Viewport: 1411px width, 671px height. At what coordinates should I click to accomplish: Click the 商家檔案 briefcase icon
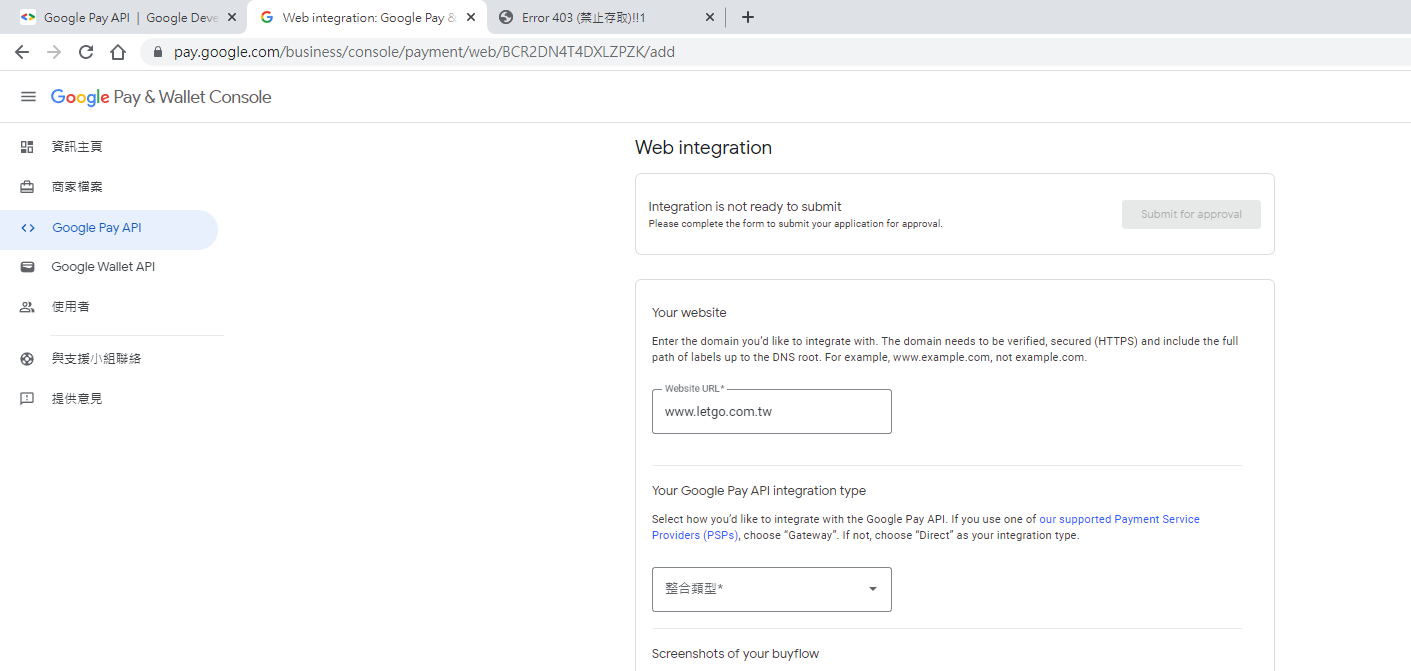tap(28, 187)
